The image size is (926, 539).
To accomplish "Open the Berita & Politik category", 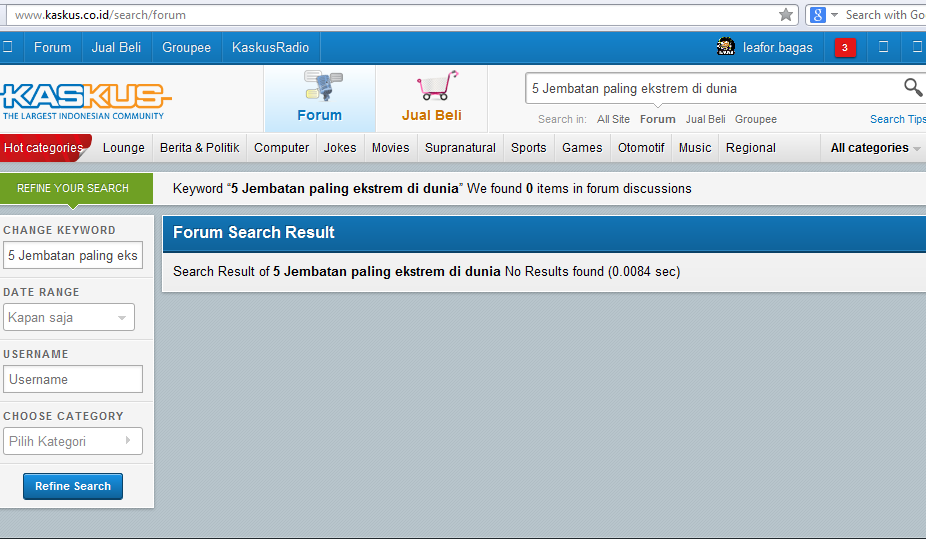I will pos(200,148).
